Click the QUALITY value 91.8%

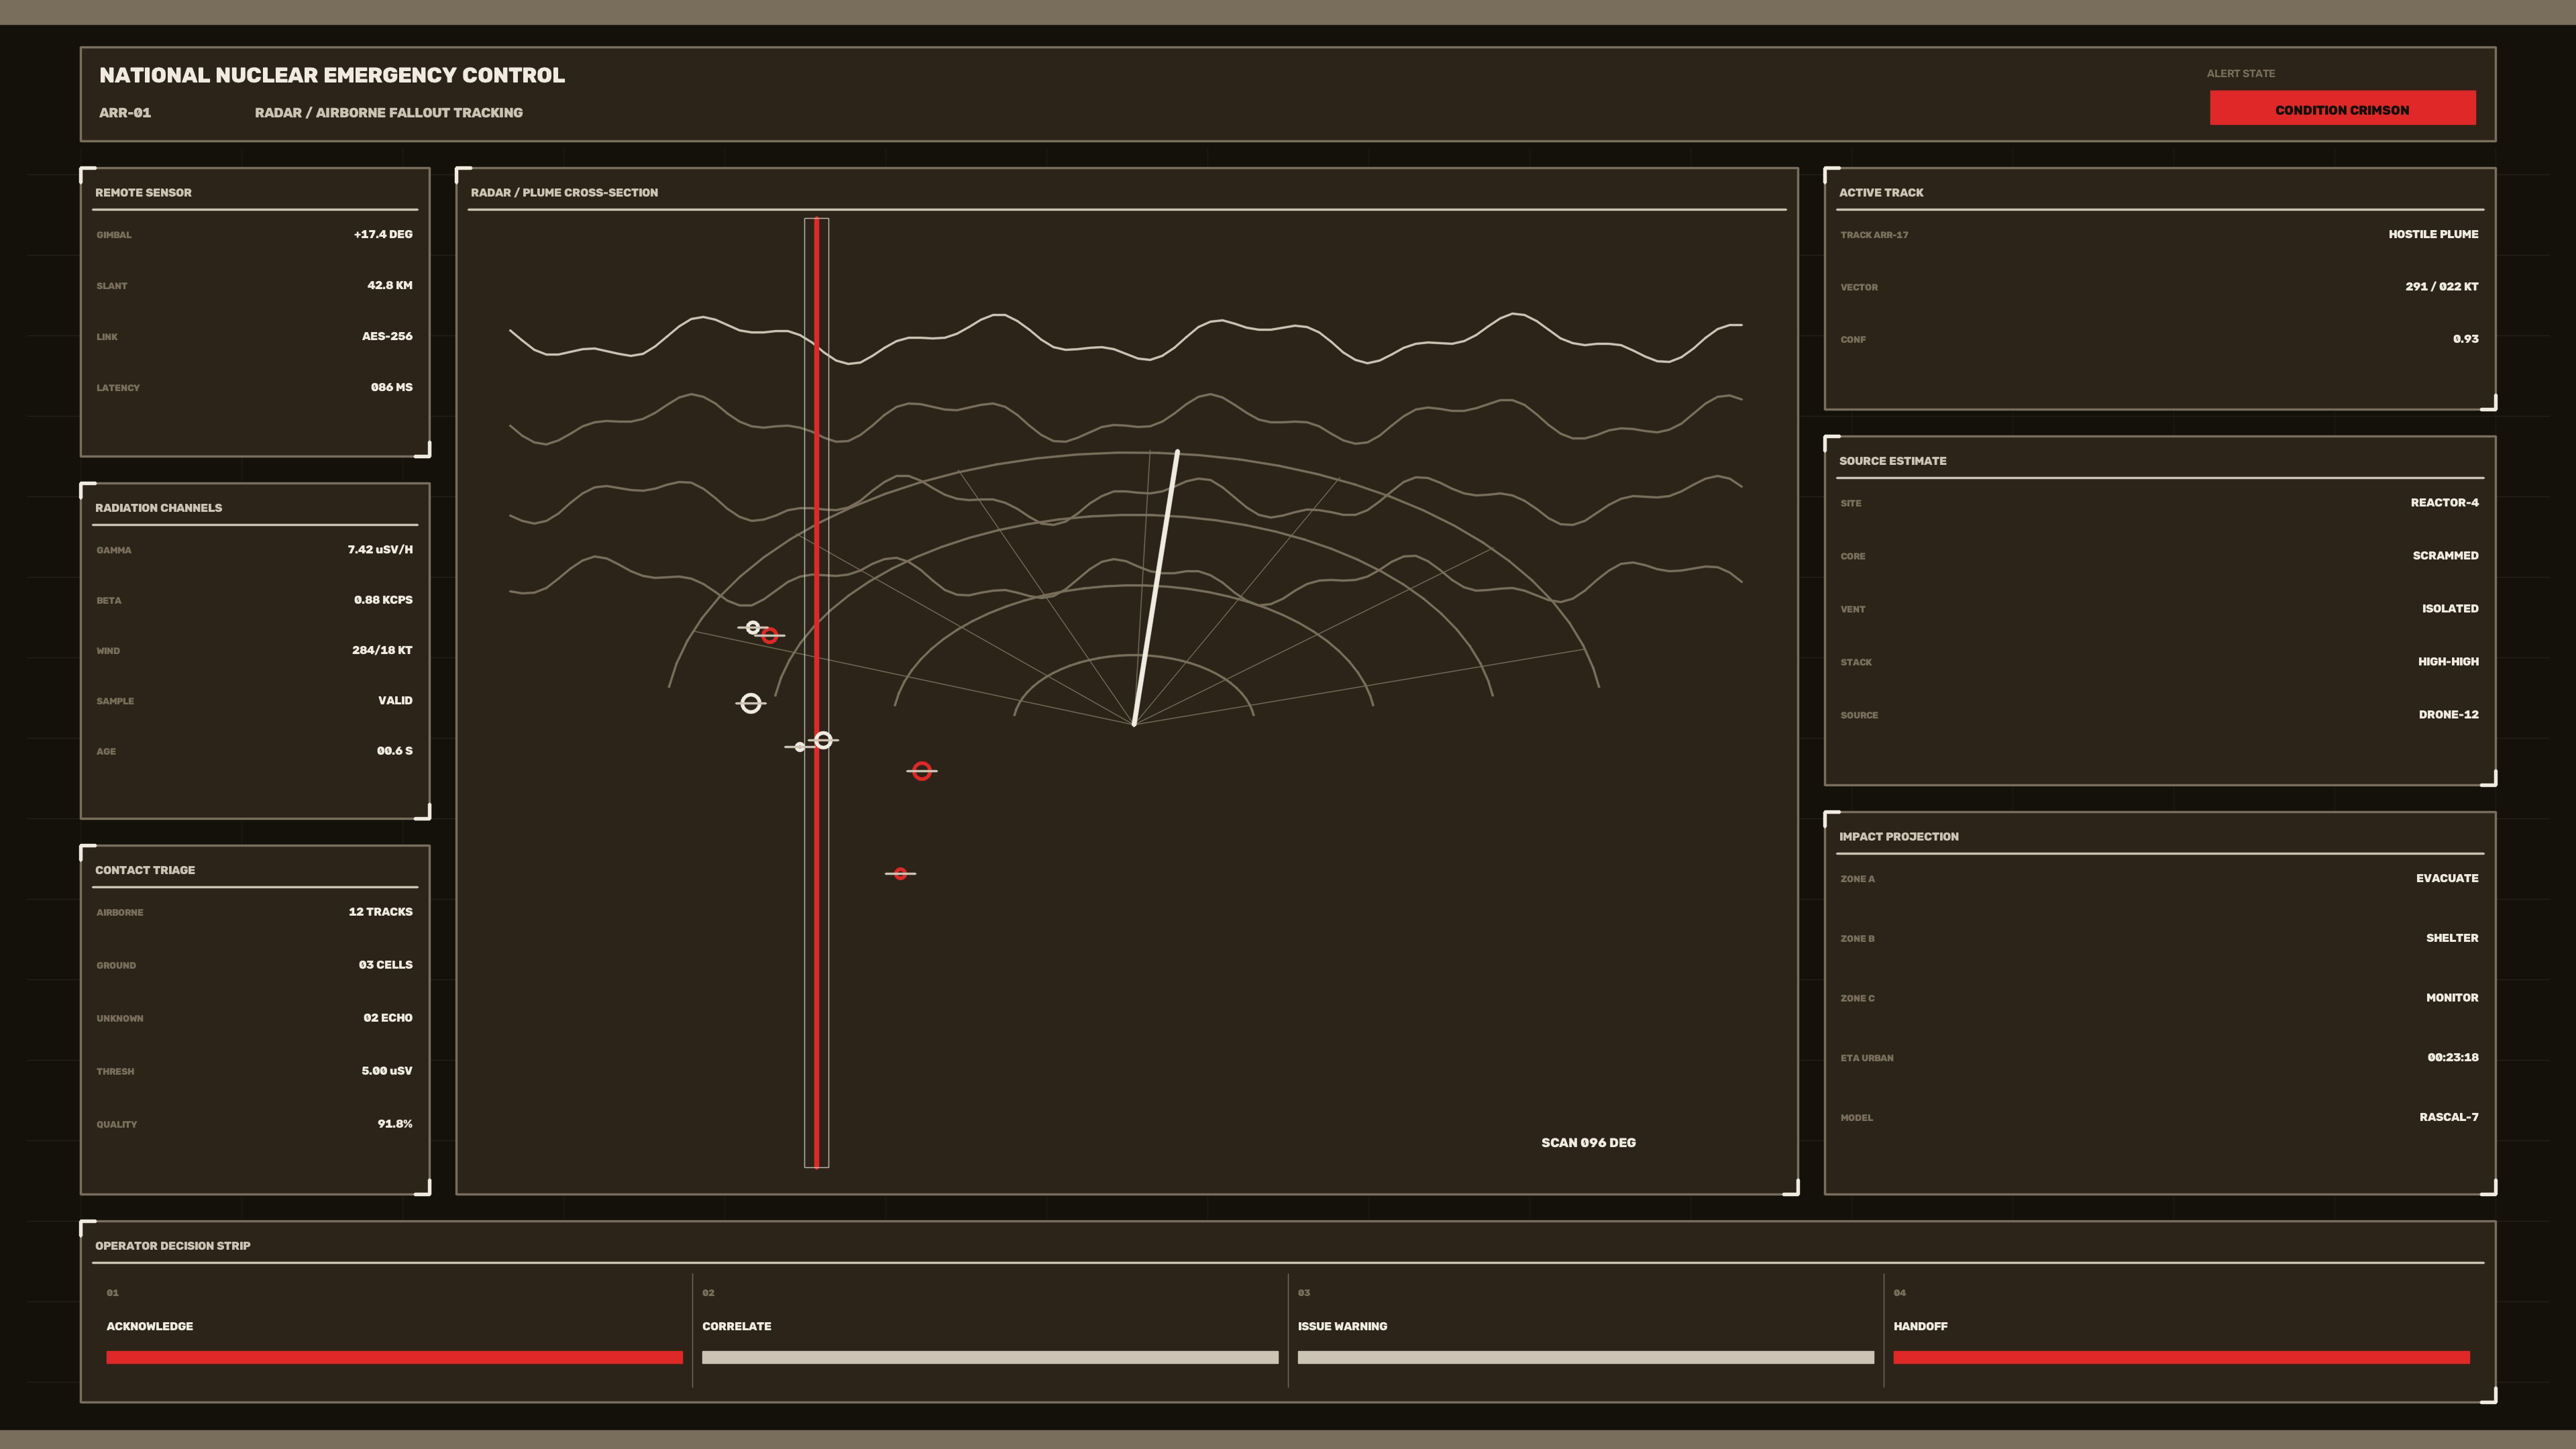click(x=395, y=1124)
